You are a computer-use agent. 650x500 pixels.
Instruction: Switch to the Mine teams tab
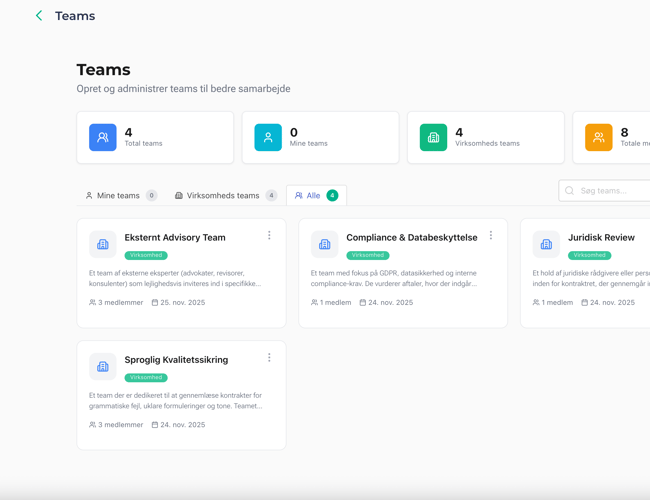tap(121, 195)
